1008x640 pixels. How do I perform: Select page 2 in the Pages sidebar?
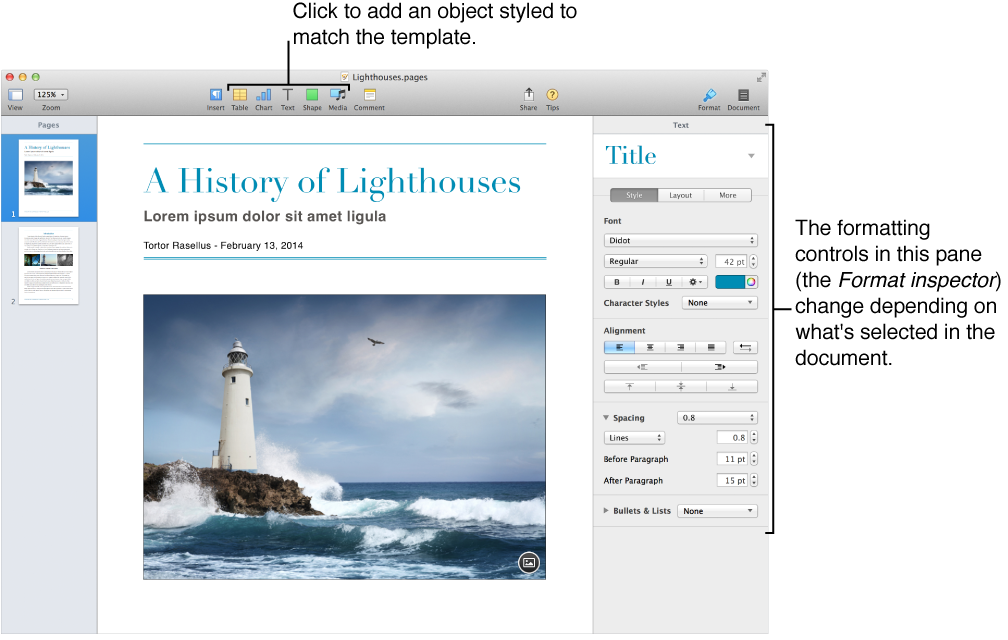pyautogui.click(x=48, y=266)
